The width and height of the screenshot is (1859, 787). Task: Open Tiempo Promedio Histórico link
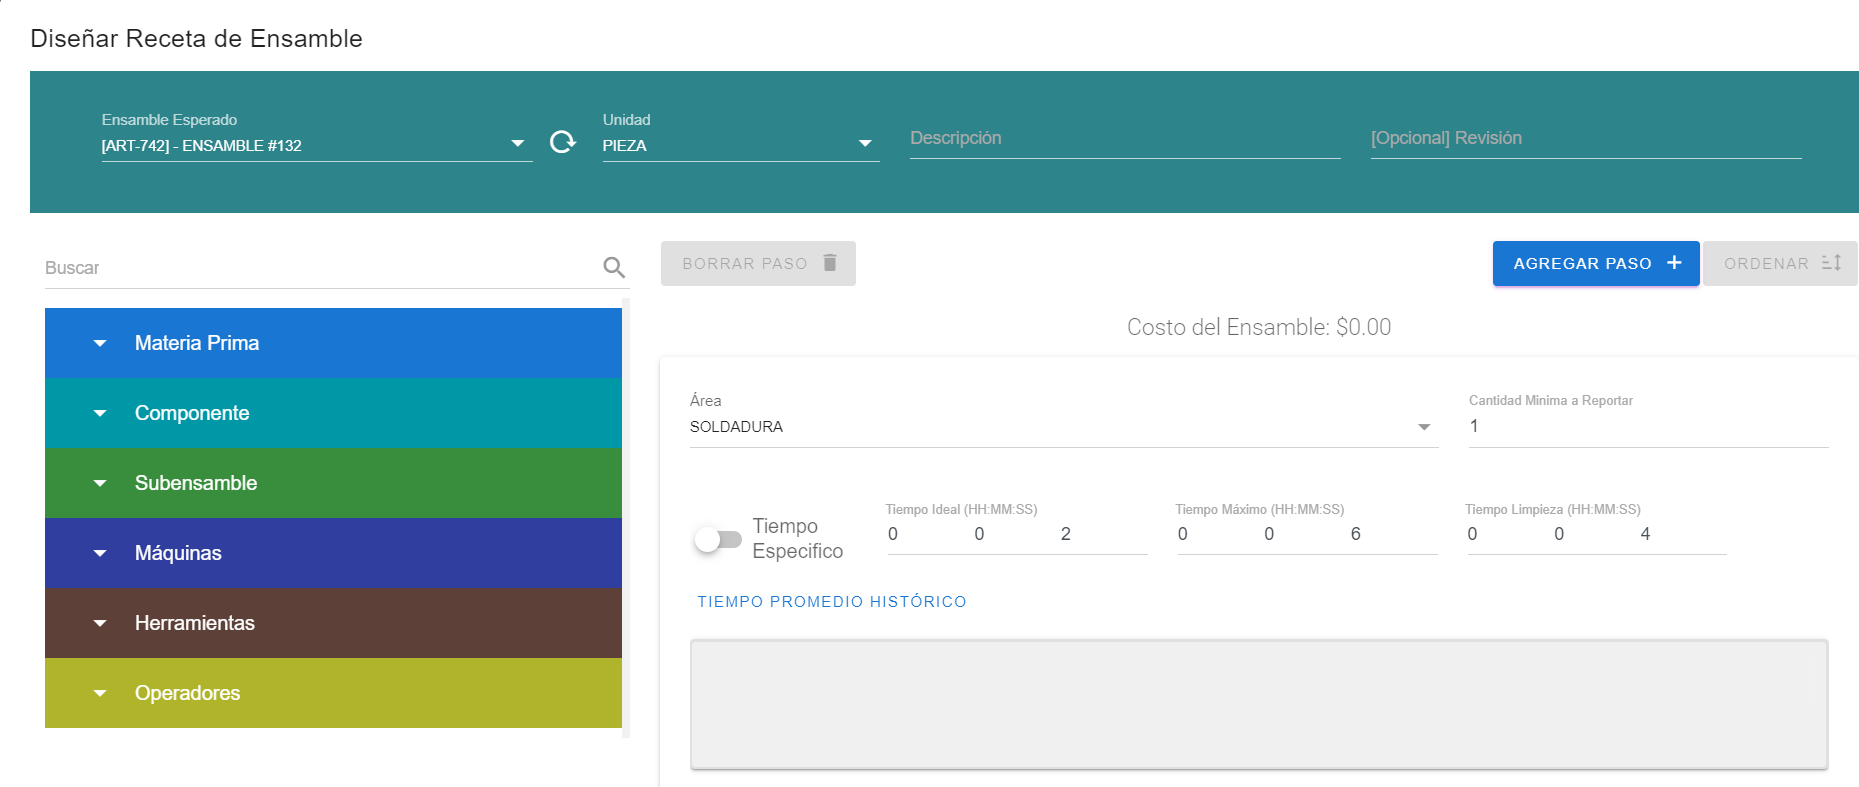pyautogui.click(x=831, y=602)
